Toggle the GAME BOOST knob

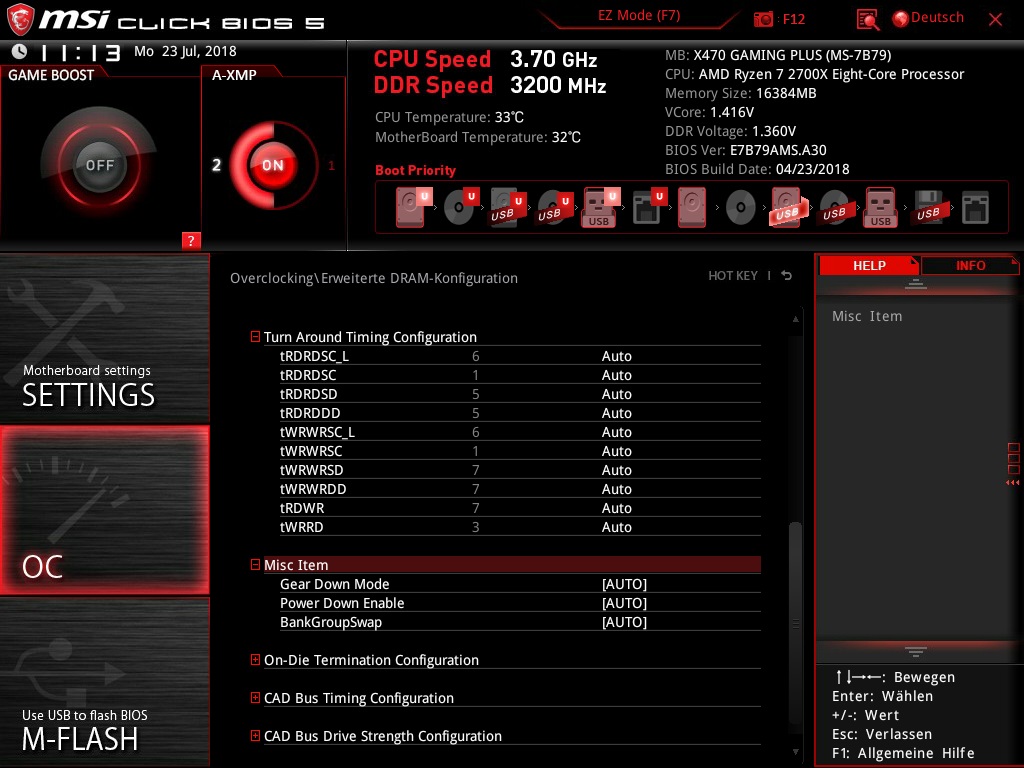pos(99,165)
